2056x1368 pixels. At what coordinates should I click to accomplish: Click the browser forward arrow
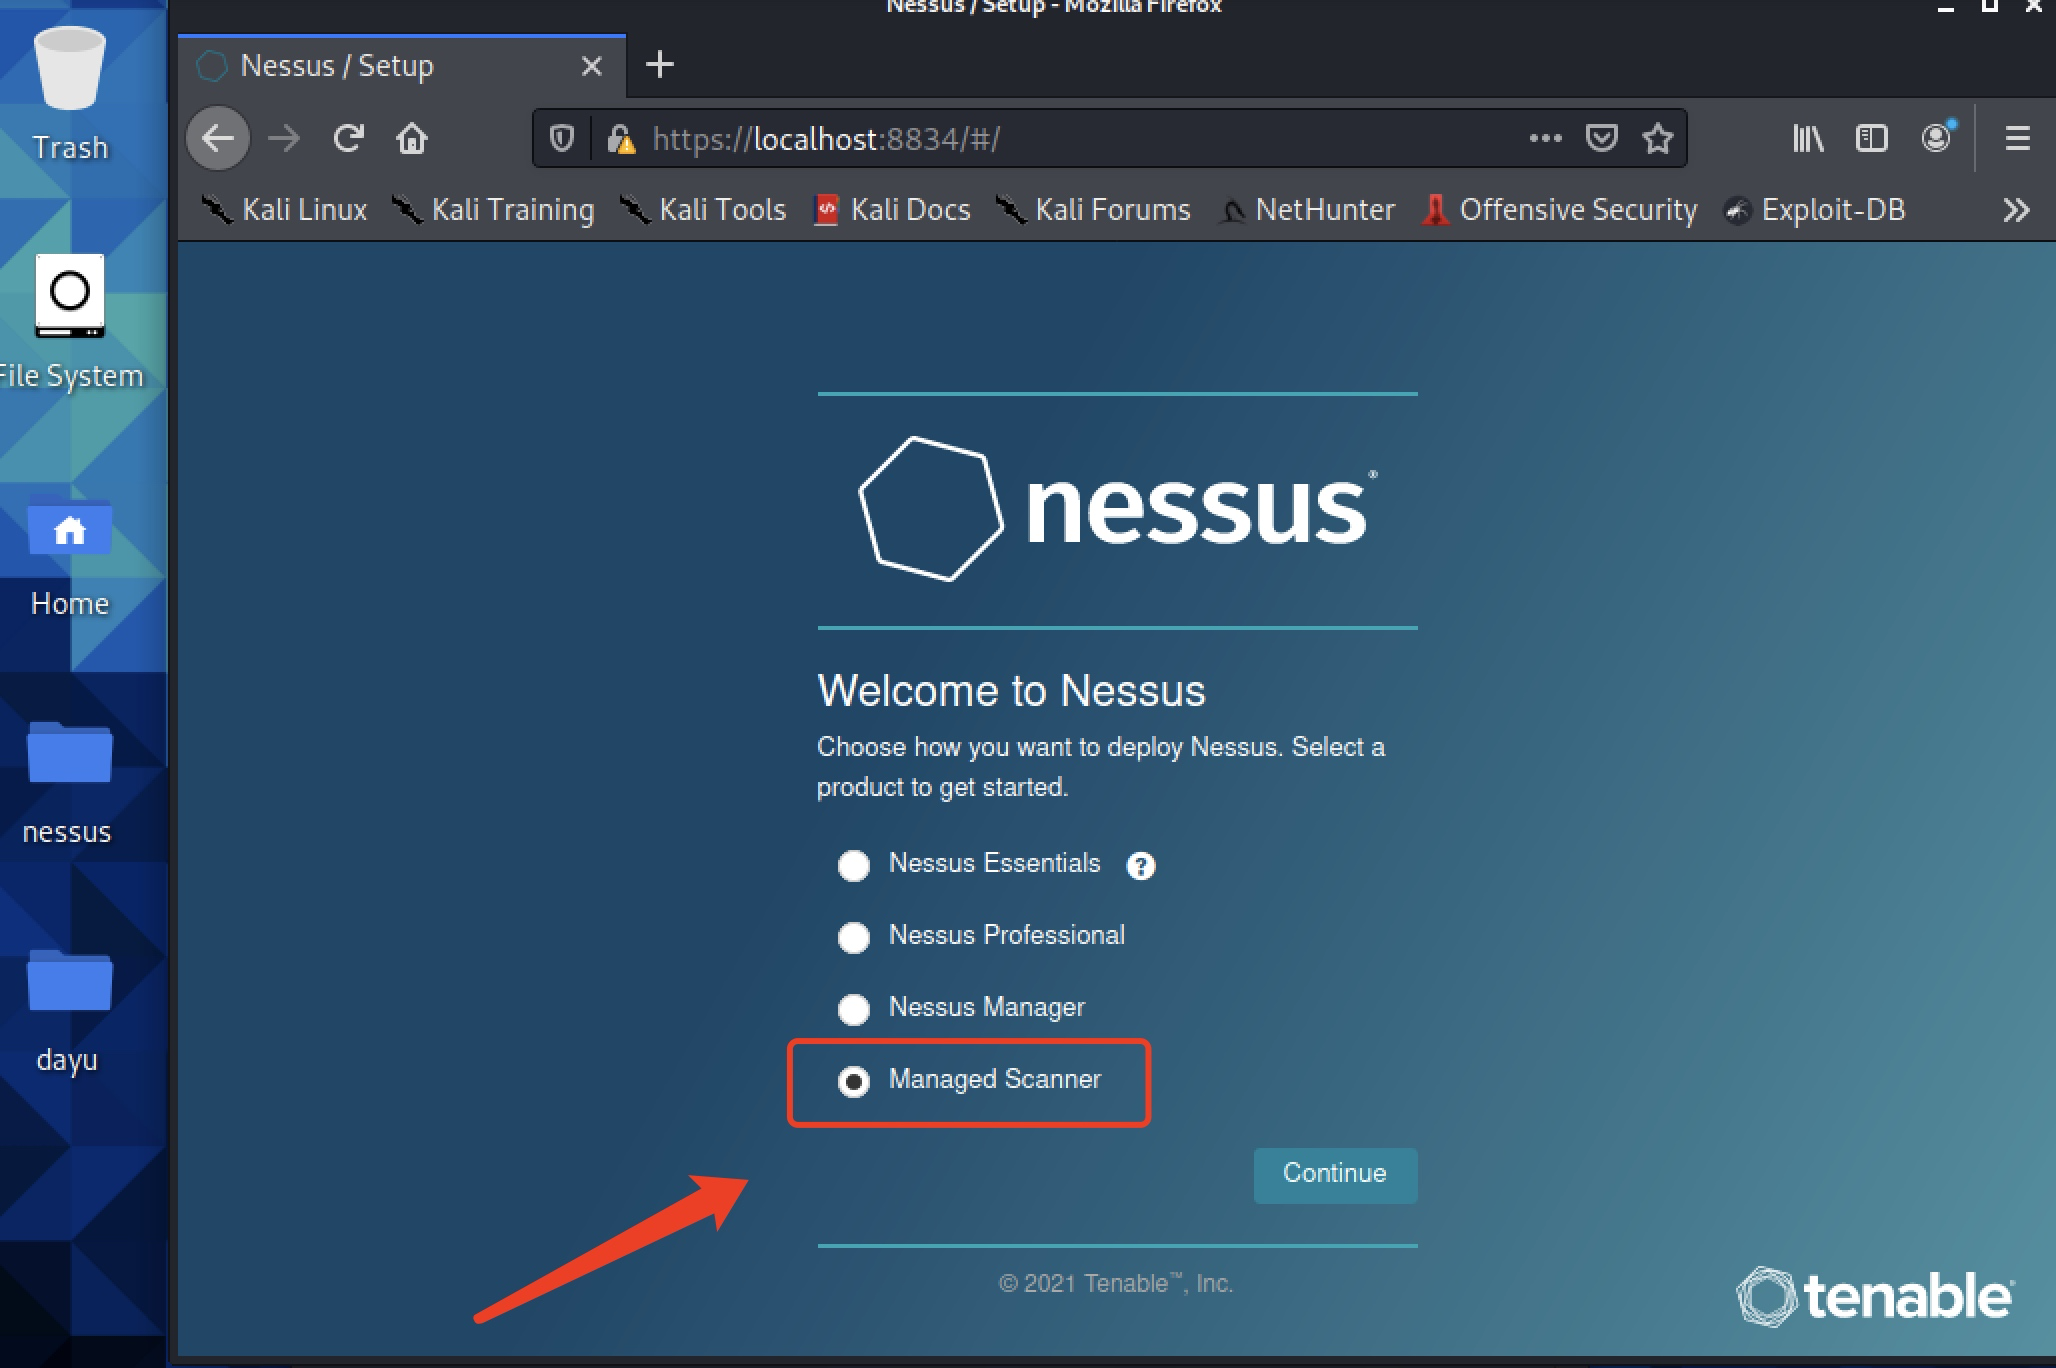click(284, 138)
